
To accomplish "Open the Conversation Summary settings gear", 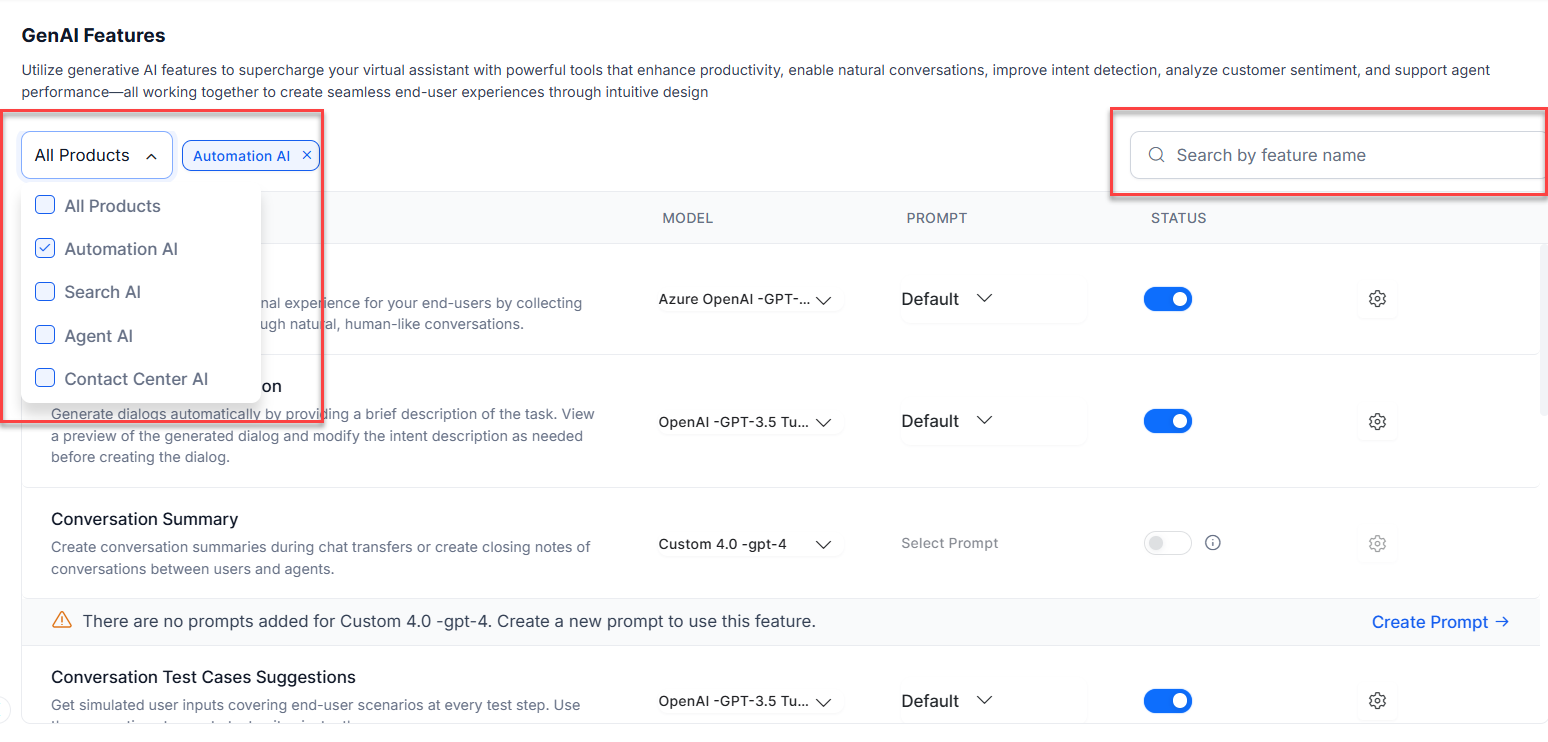I will pyautogui.click(x=1377, y=544).
